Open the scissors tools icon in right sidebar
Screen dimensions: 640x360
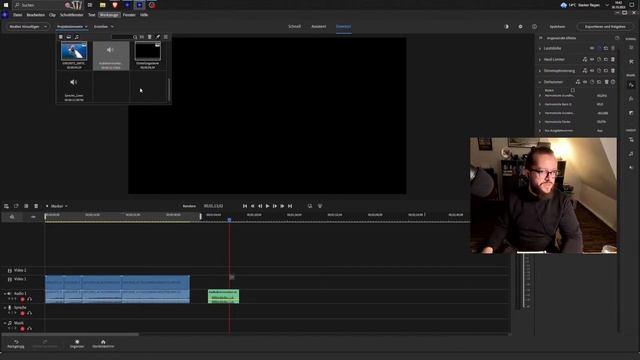tap(631, 62)
